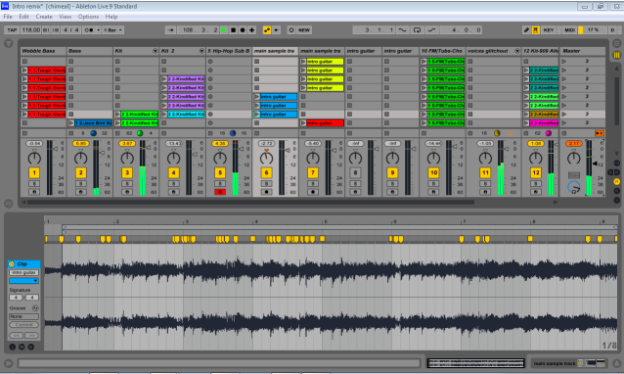Toggle the Follow arrow button
624x374 pixels.
170,30
